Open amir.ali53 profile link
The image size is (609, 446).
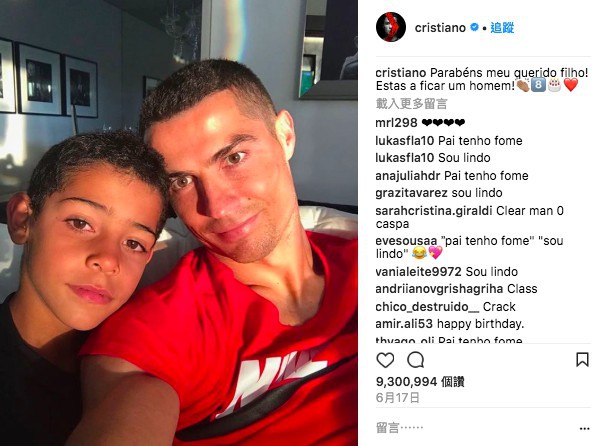pos(404,324)
